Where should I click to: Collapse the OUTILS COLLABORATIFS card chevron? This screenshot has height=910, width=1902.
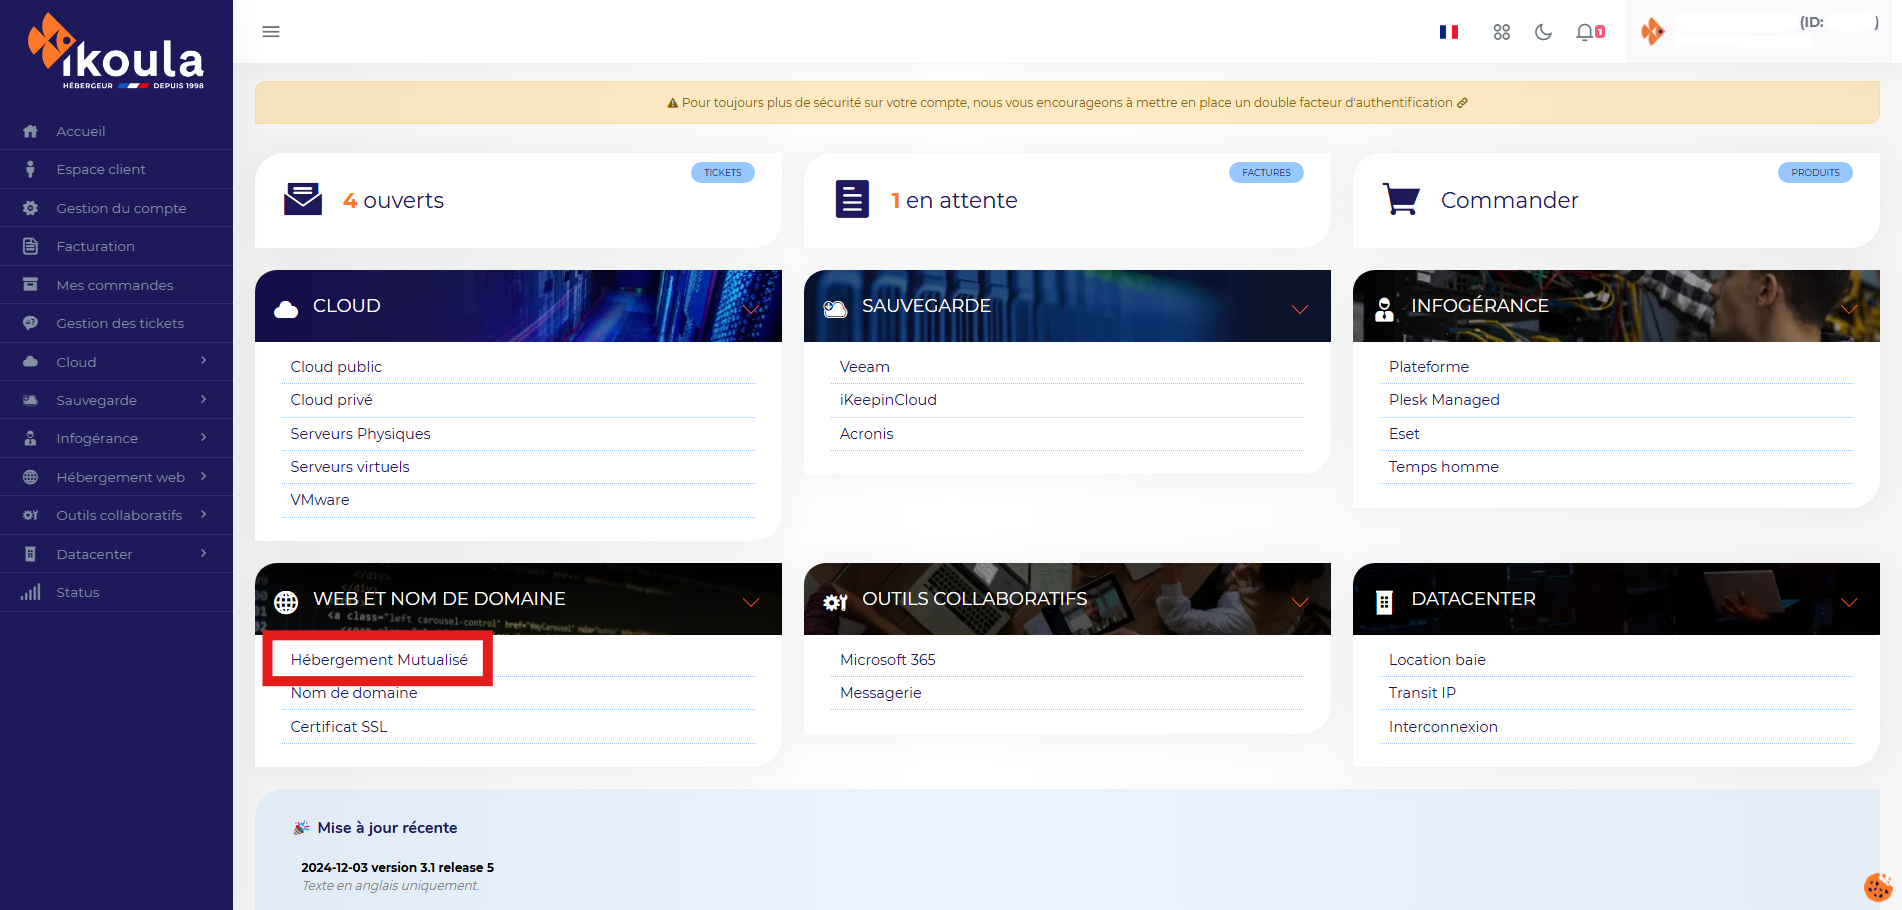pos(1300,602)
